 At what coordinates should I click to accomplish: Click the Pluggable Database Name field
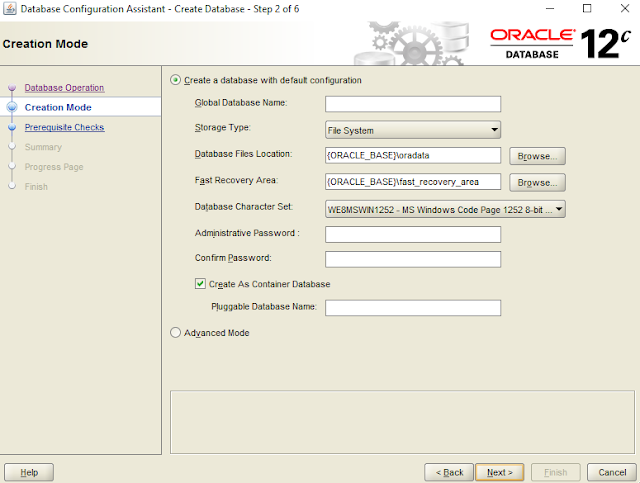coord(413,308)
